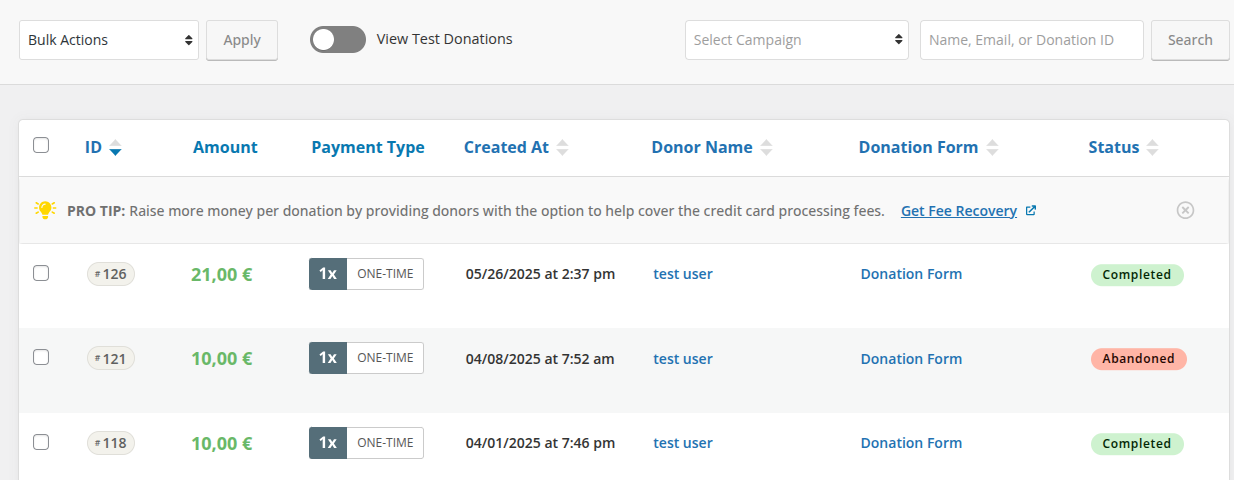Enable the View Test Donations toggle
This screenshot has height=480, width=1234.
pyautogui.click(x=338, y=40)
